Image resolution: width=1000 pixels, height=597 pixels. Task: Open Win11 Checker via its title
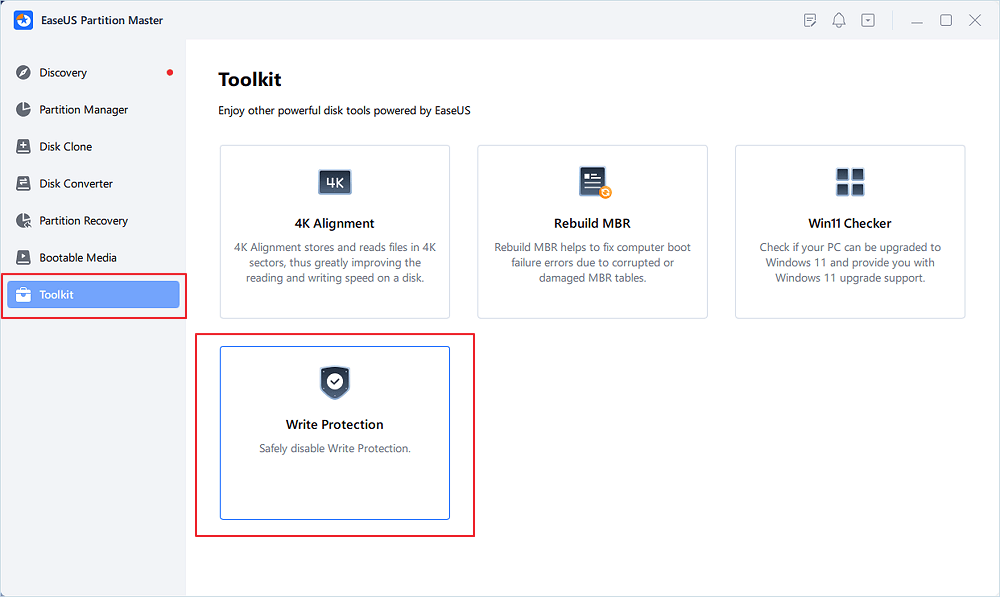pos(850,224)
